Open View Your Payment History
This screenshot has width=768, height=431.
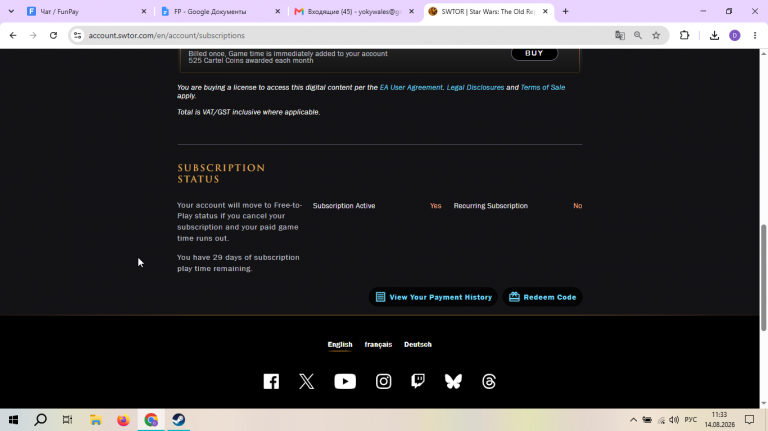click(433, 297)
